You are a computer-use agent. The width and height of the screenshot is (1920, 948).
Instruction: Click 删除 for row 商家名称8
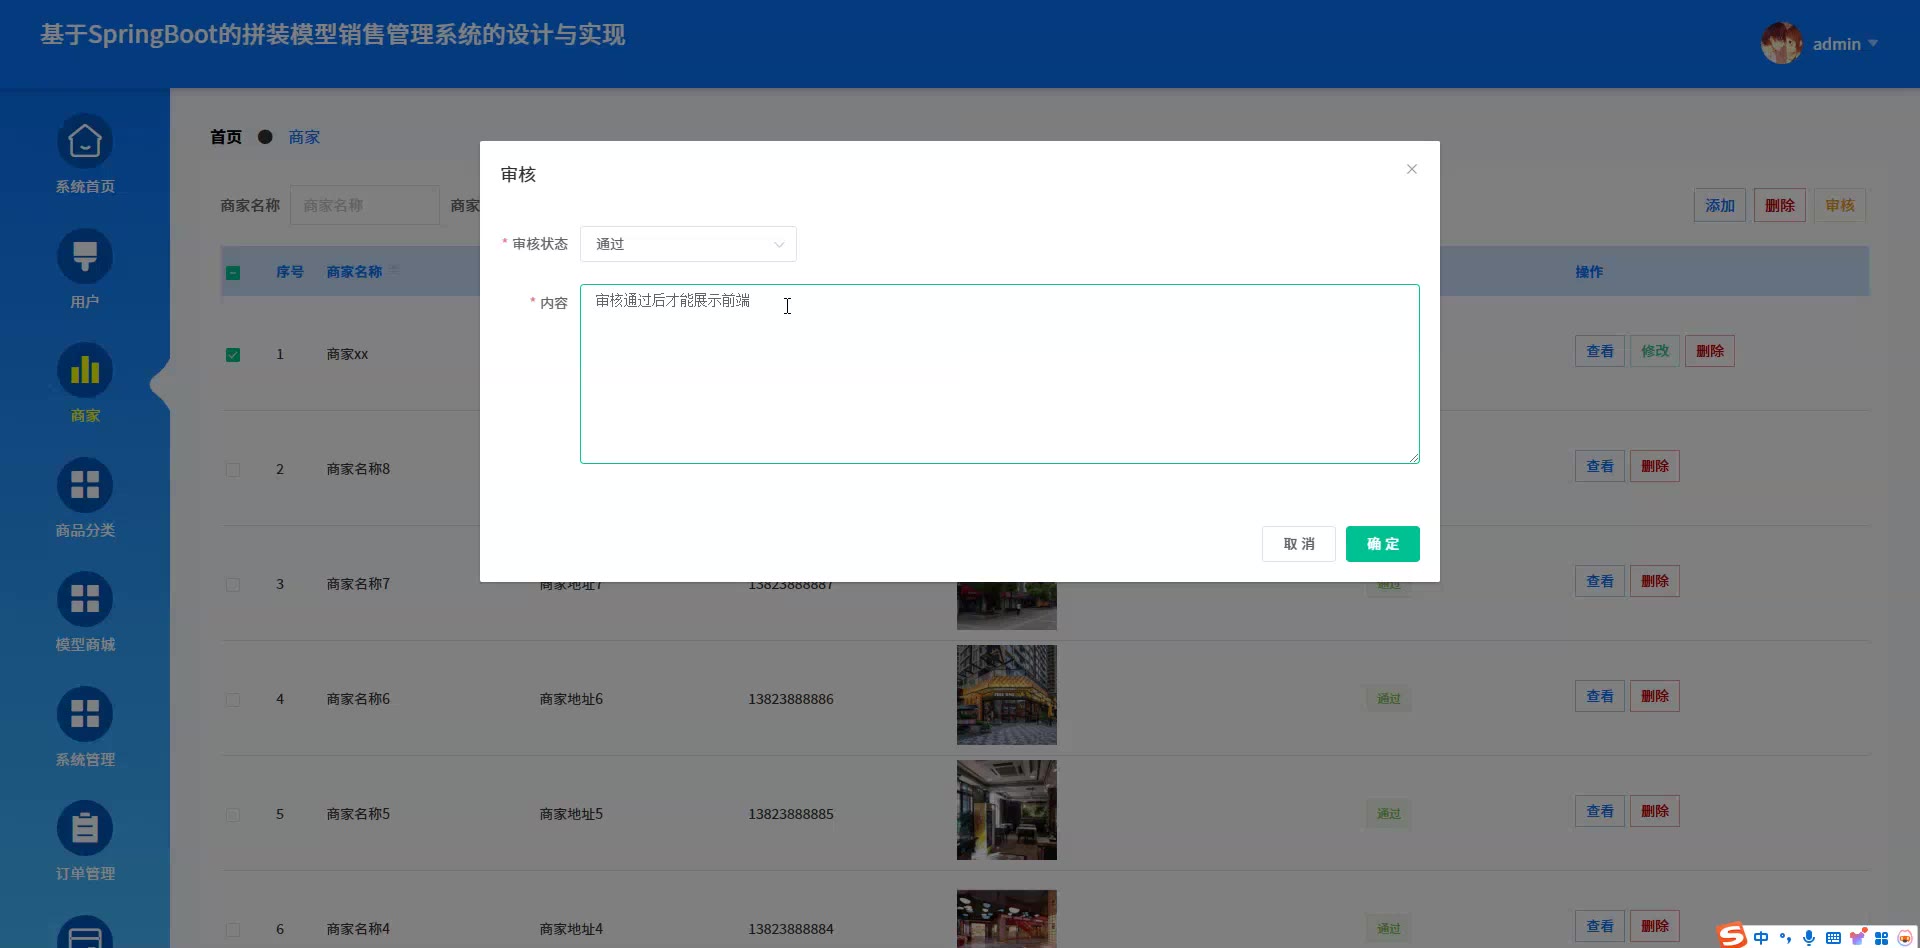point(1655,466)
